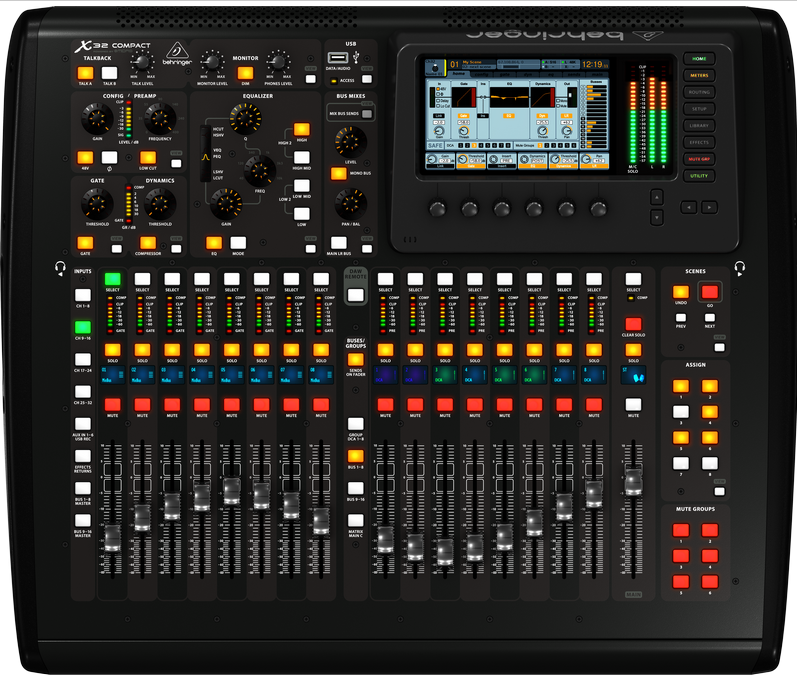This screenshot has width=797, height=675.
Task: Toggle the COMPRESSOR button
Action: [148, 243]
